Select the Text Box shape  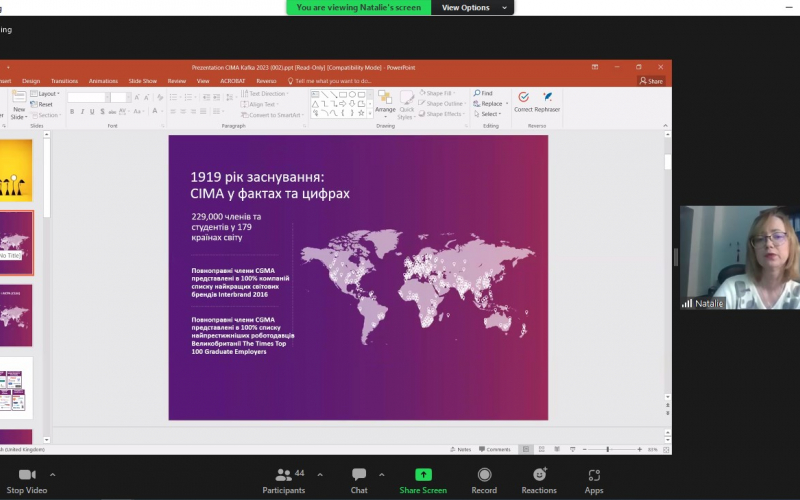(315, 94)
